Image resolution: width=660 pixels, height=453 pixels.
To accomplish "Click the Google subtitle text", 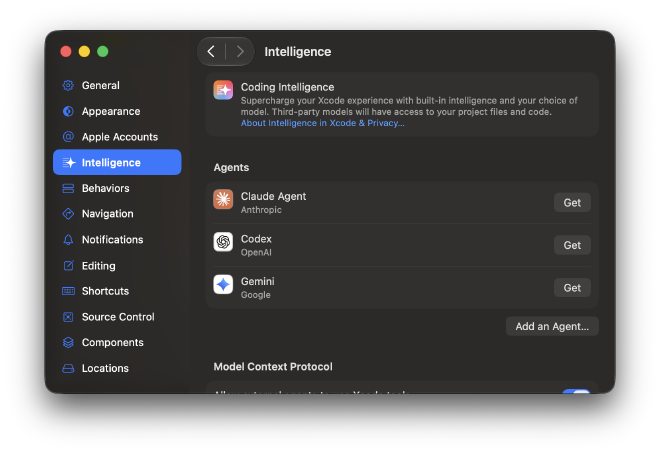I will (x=255, y=295).
